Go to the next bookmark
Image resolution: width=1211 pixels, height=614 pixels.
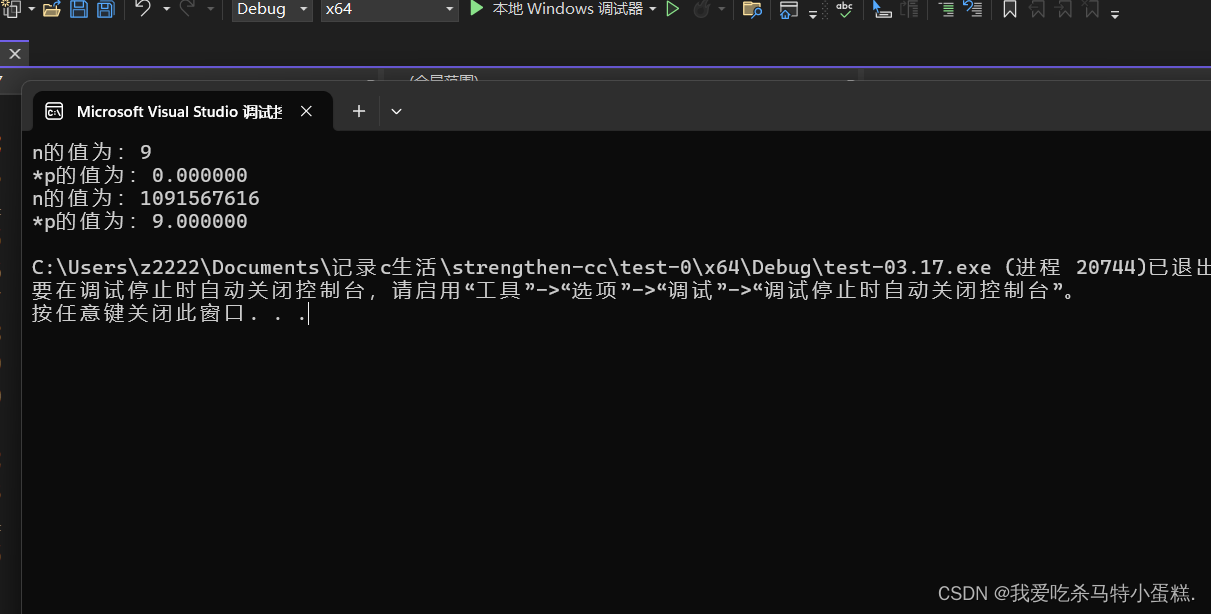(1064, 10)
